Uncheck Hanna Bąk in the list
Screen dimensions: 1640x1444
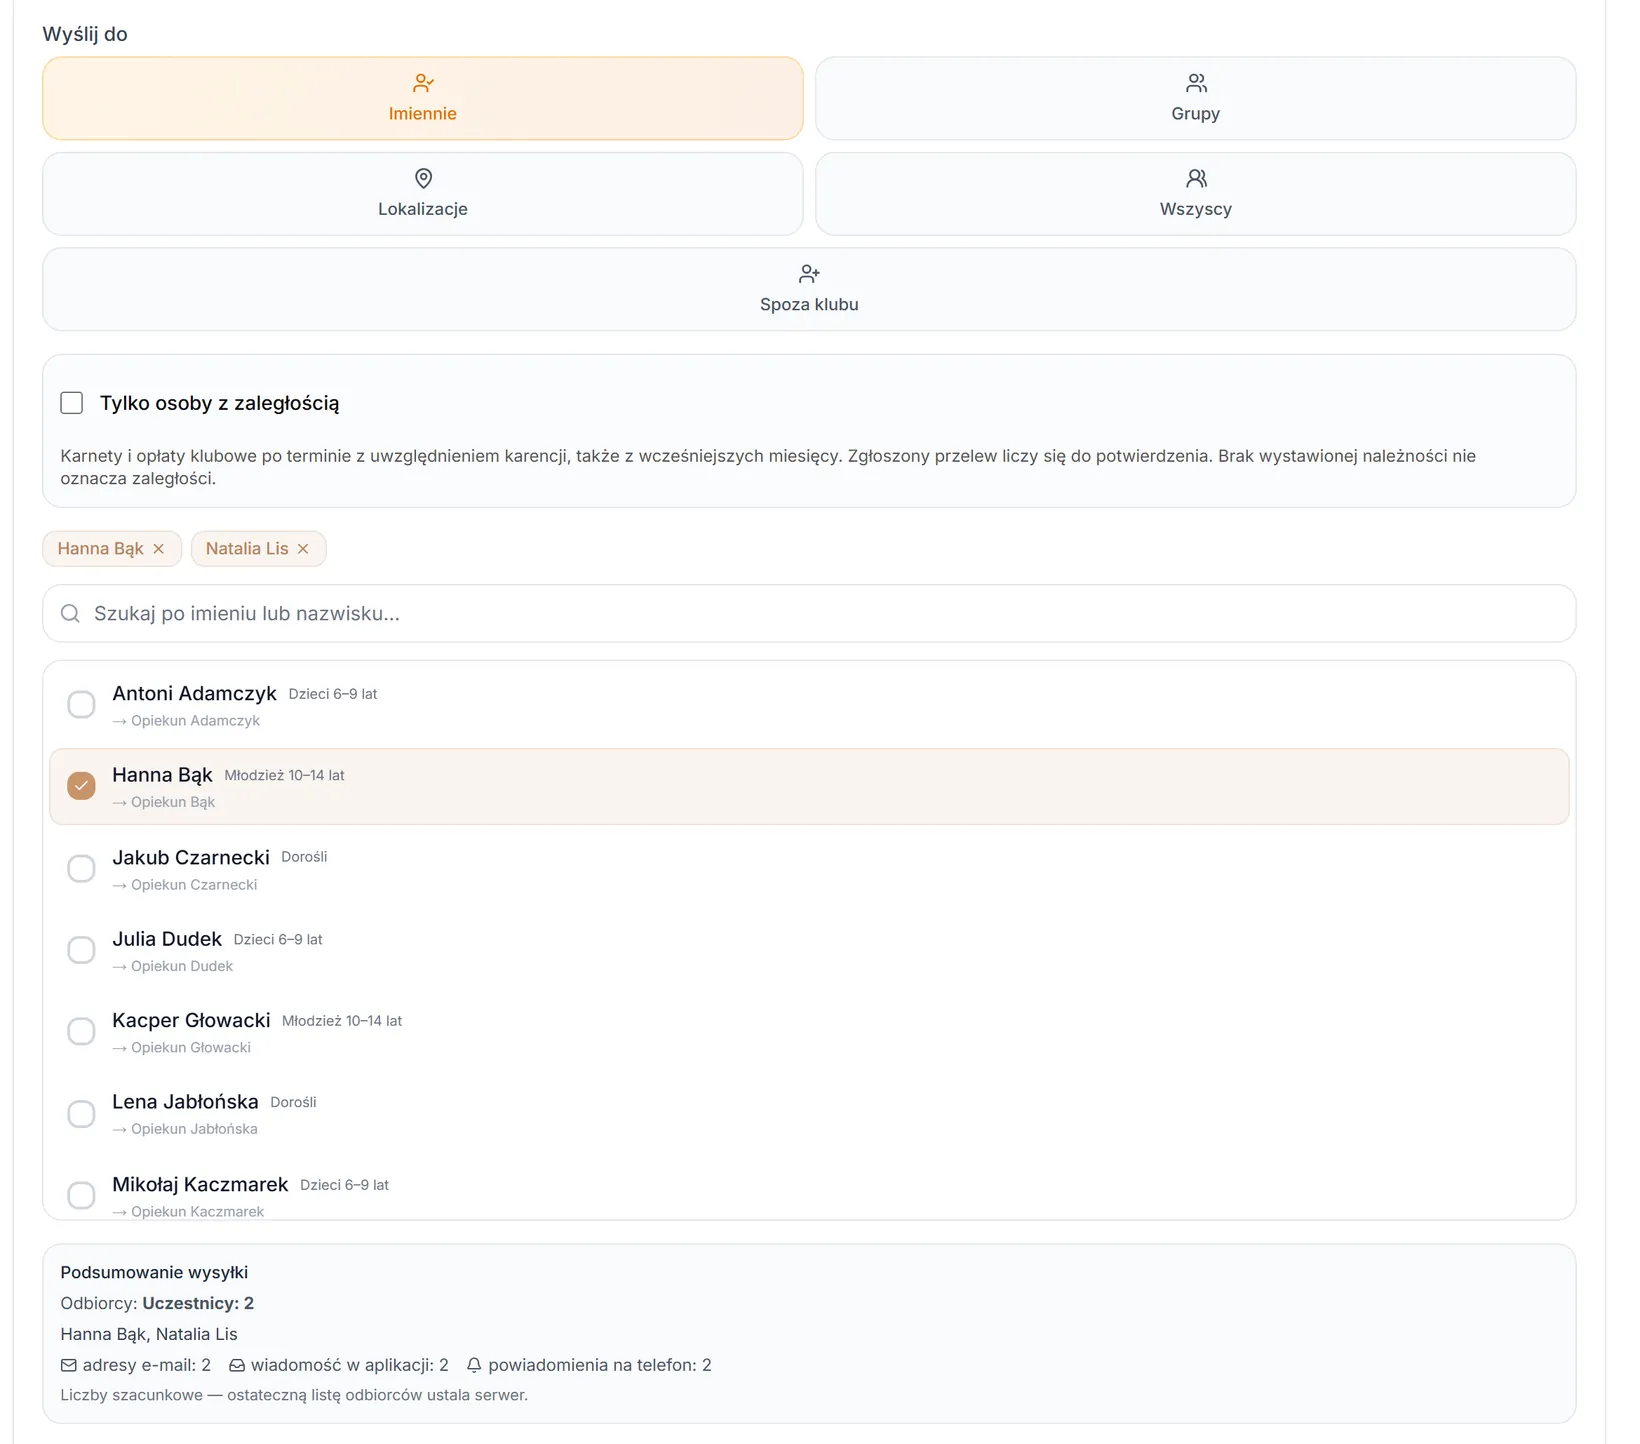(81, 786)
